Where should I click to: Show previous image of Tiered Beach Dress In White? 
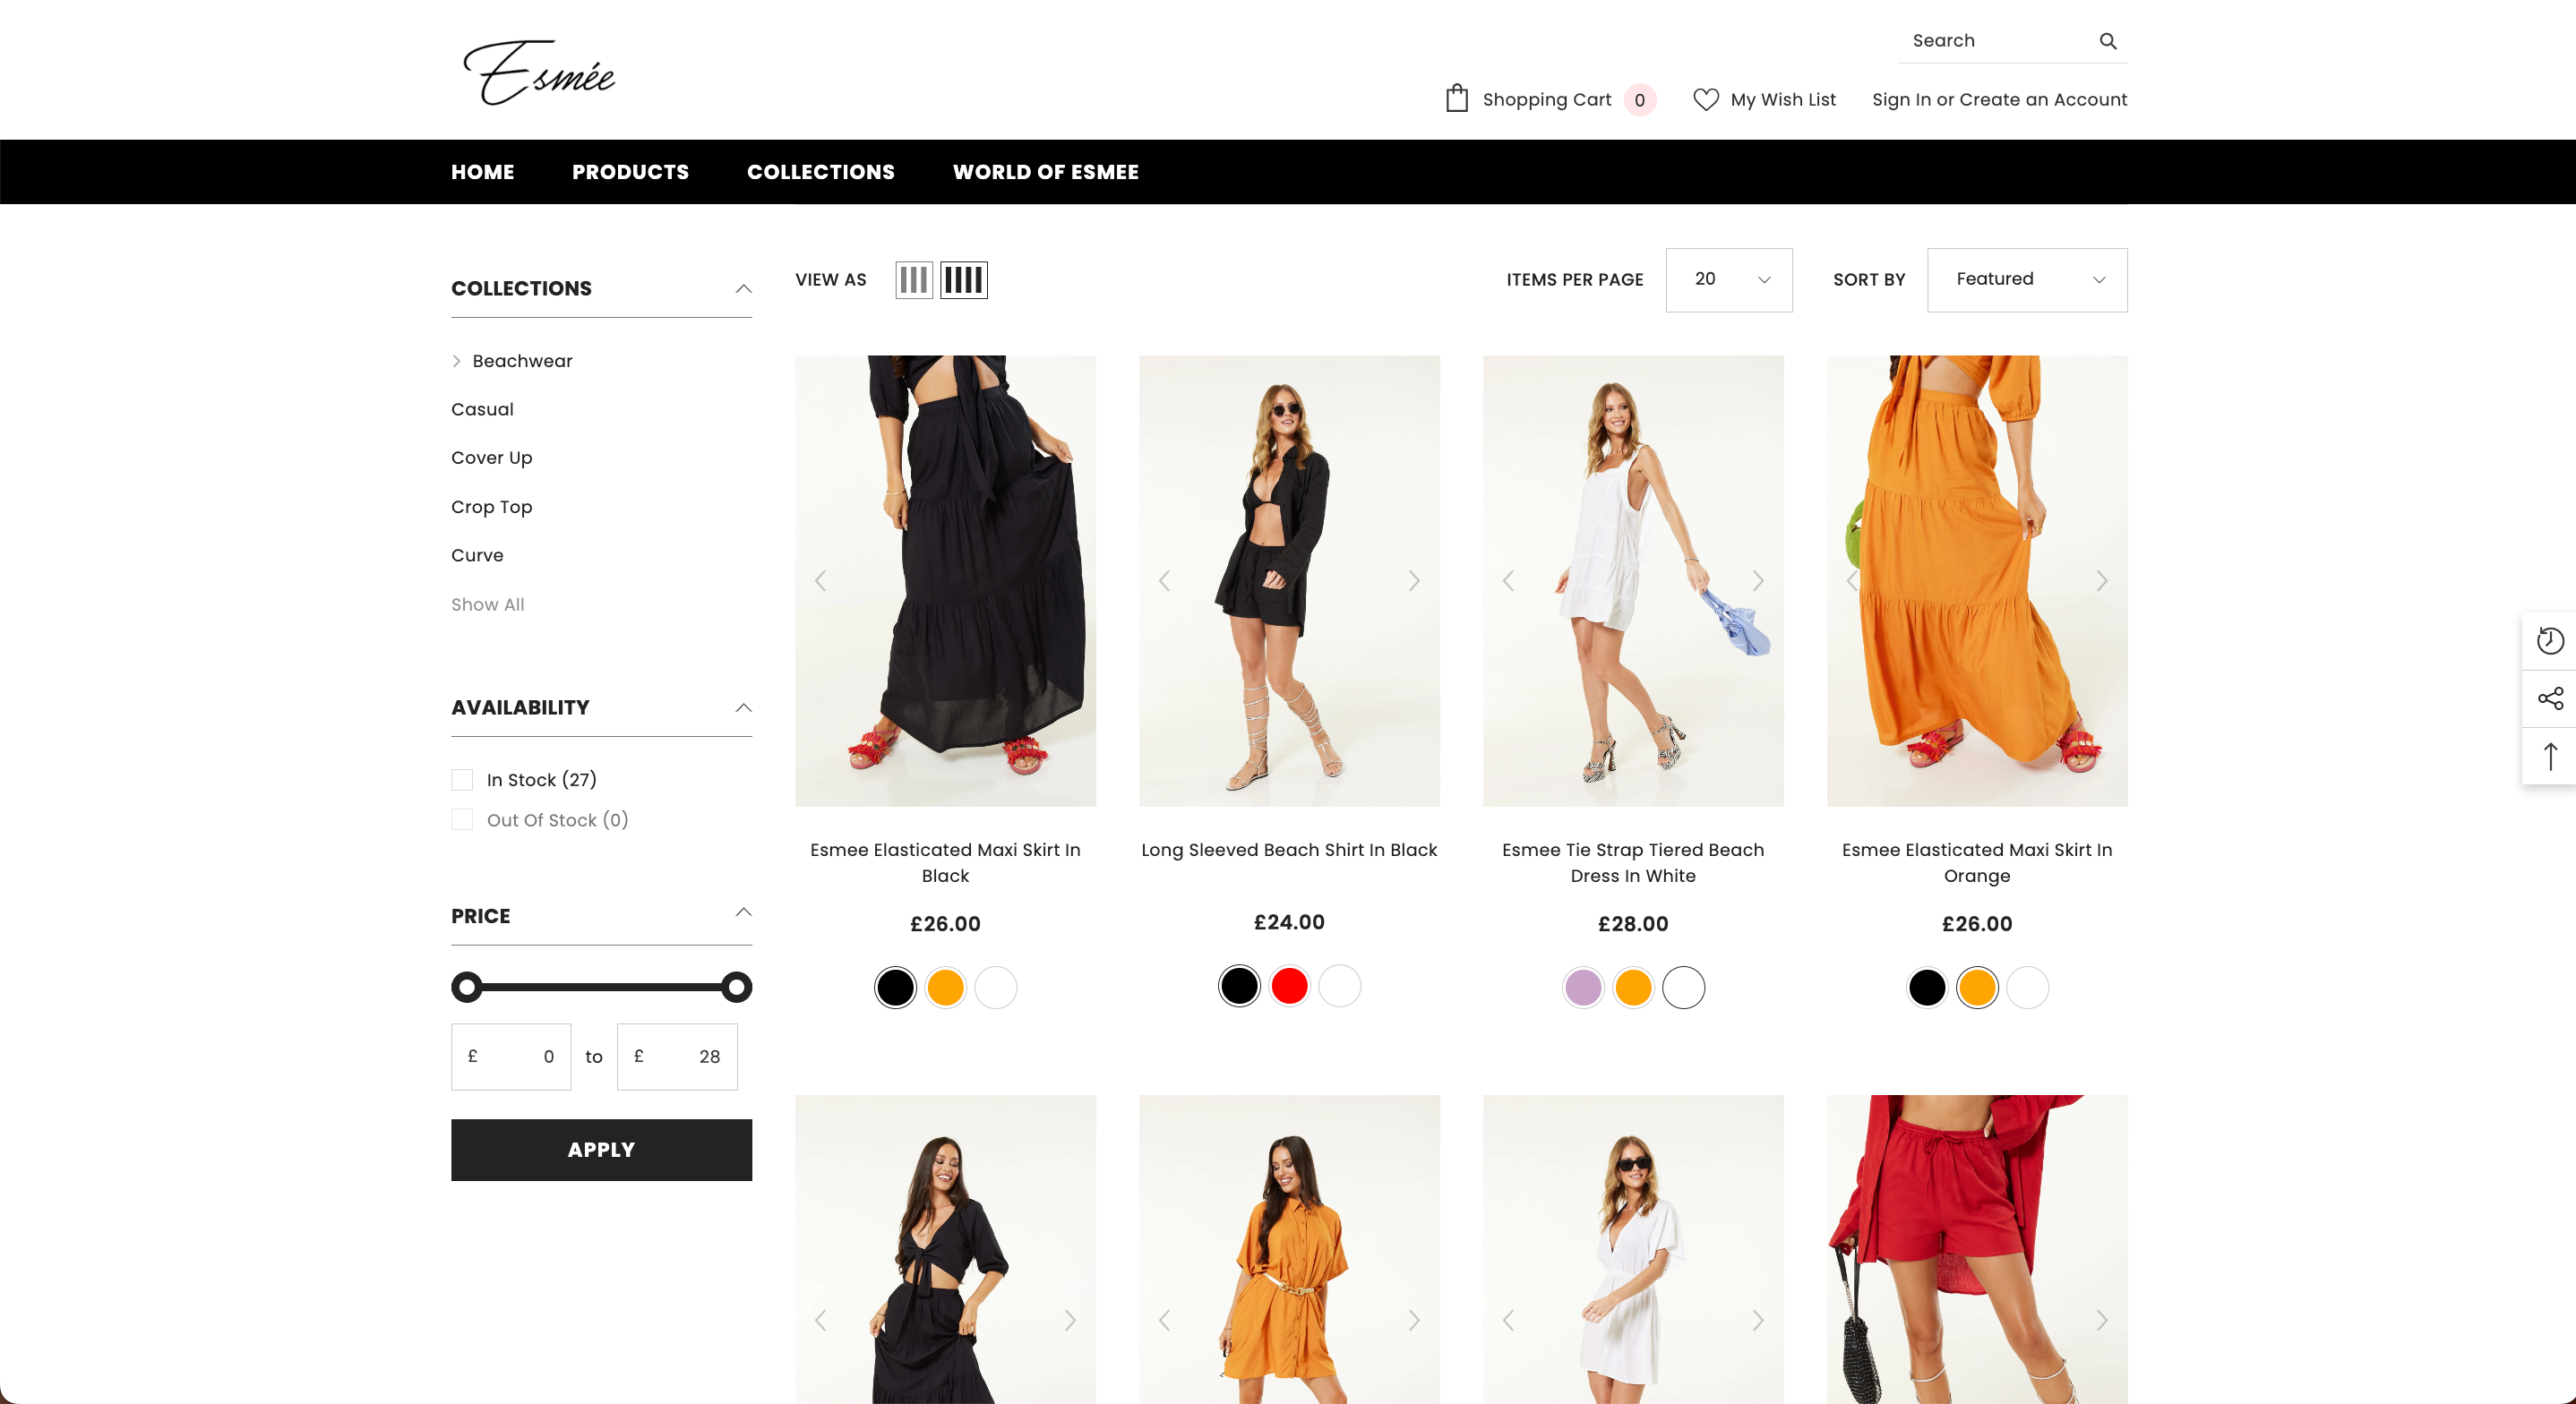(x=1508, y=581)
